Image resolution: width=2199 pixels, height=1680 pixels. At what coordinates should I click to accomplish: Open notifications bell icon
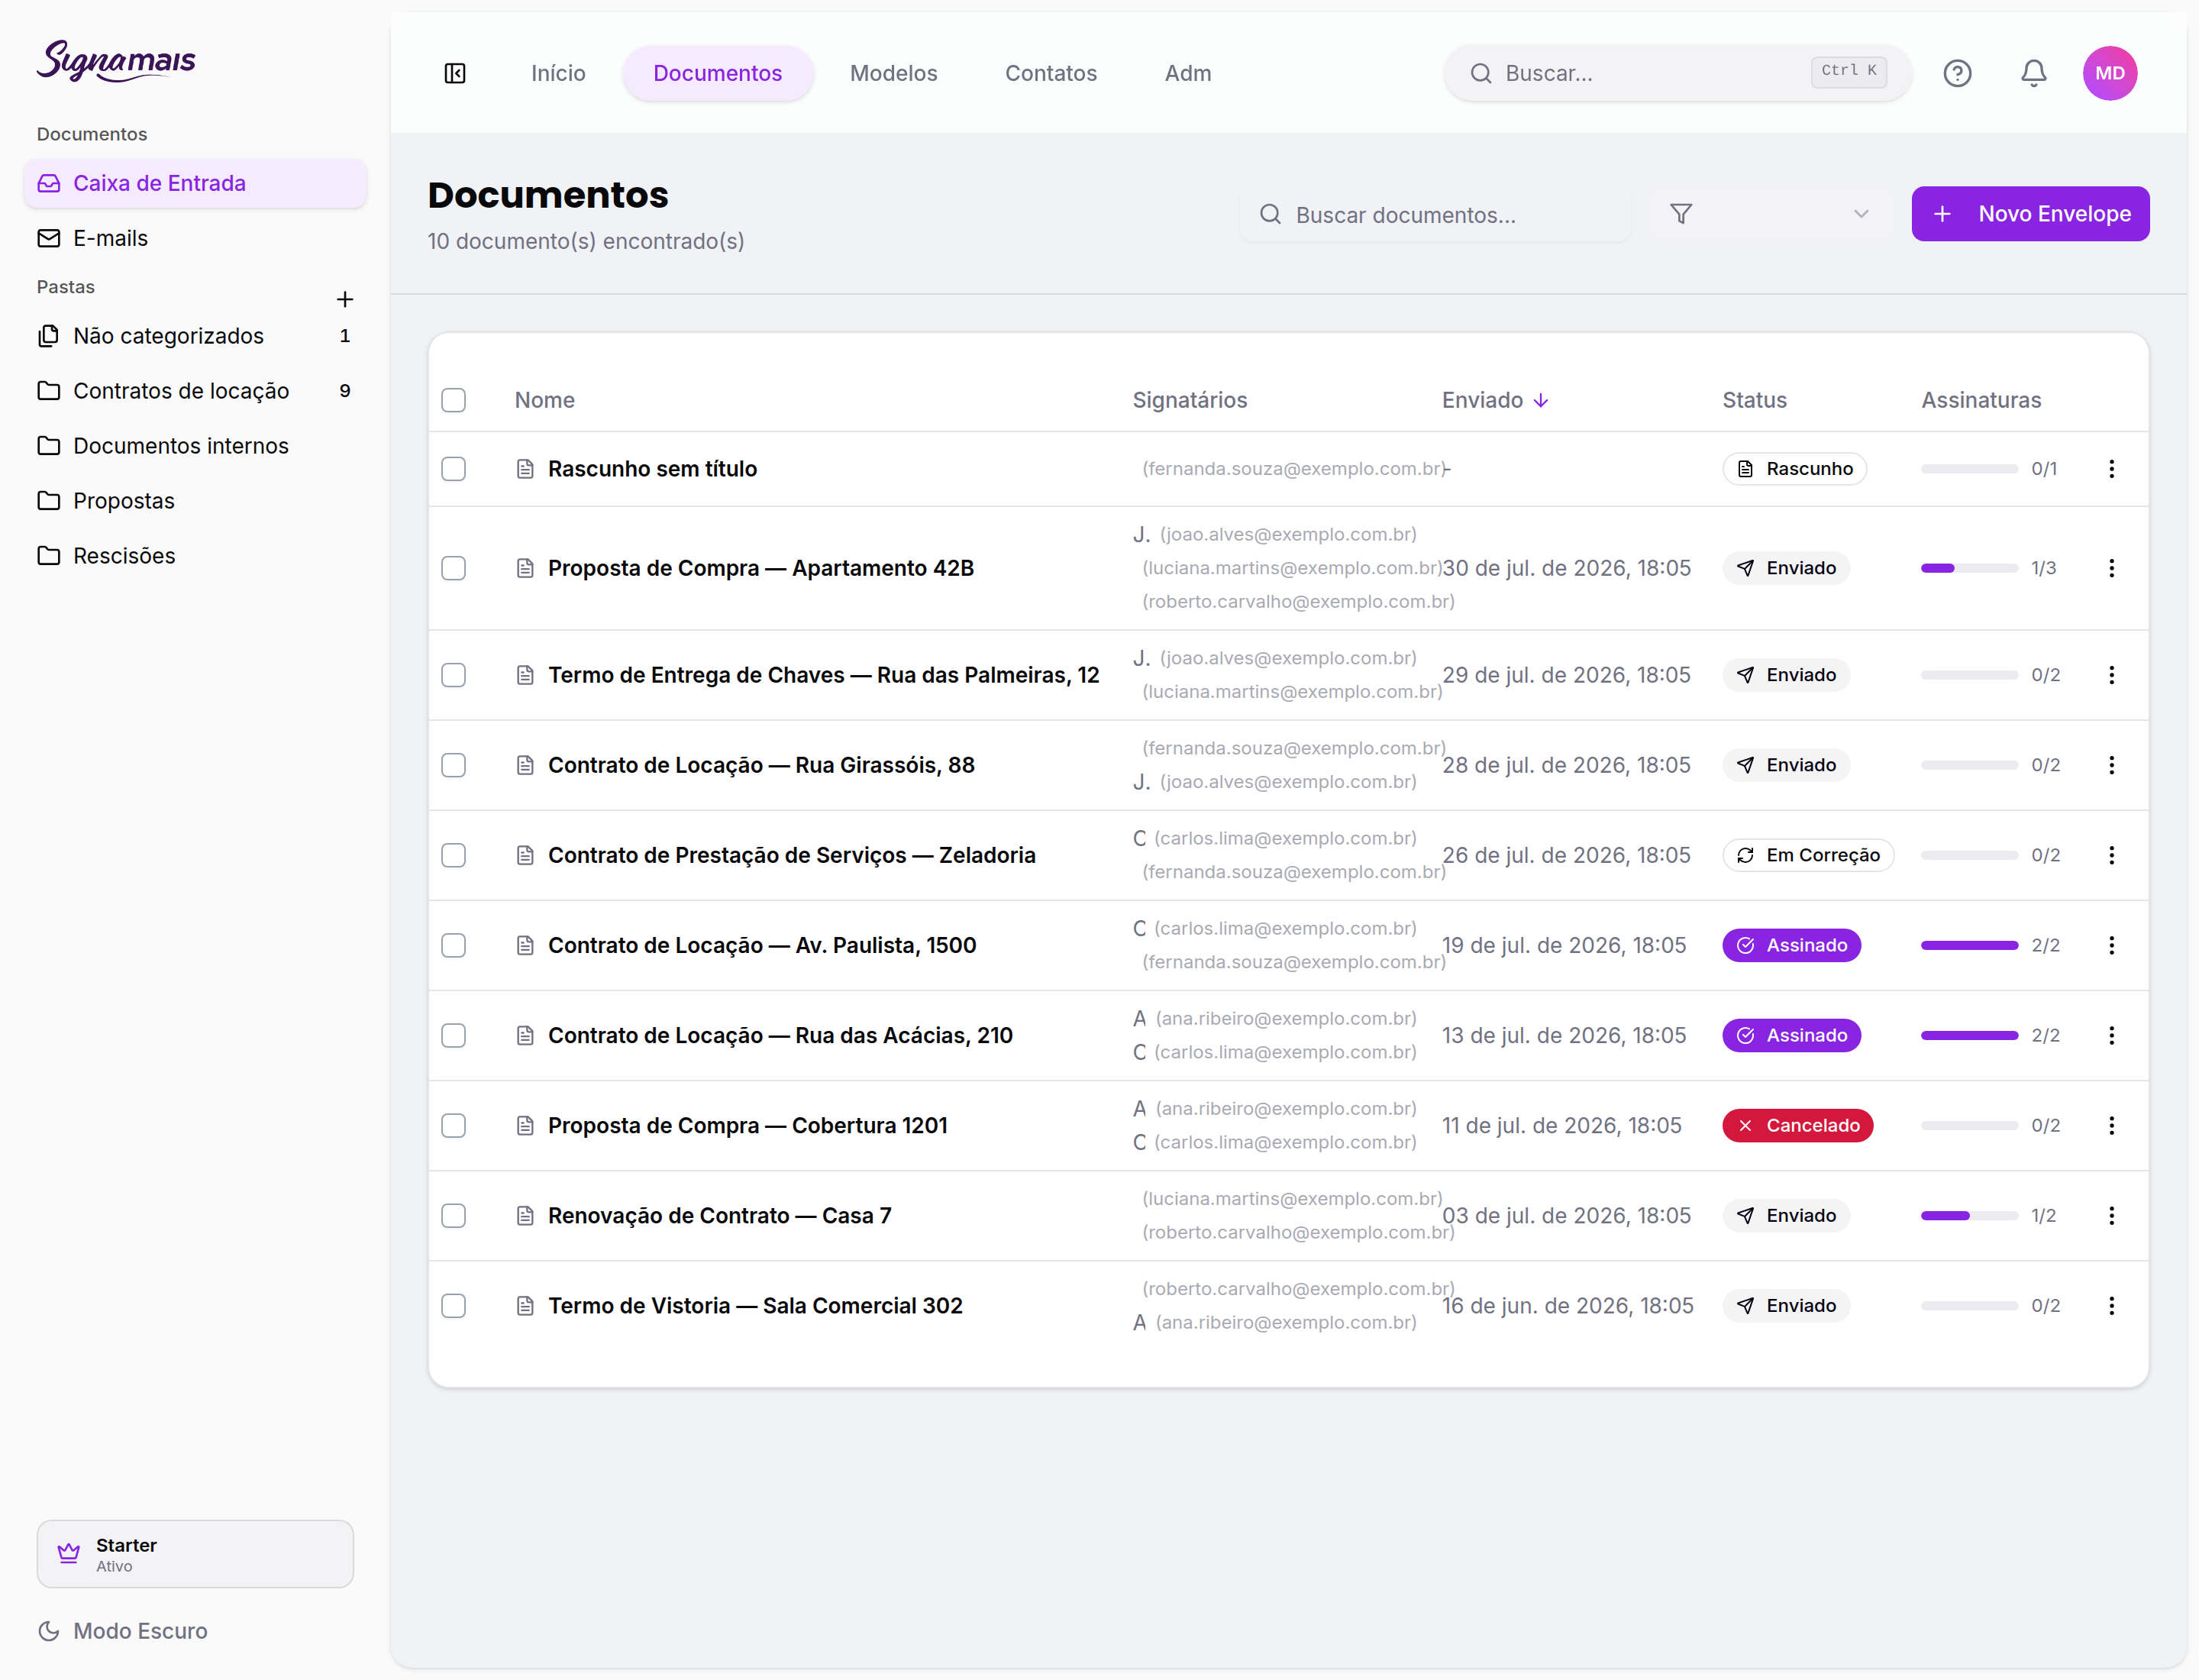pyautogui.click(x=2033, y=73)
